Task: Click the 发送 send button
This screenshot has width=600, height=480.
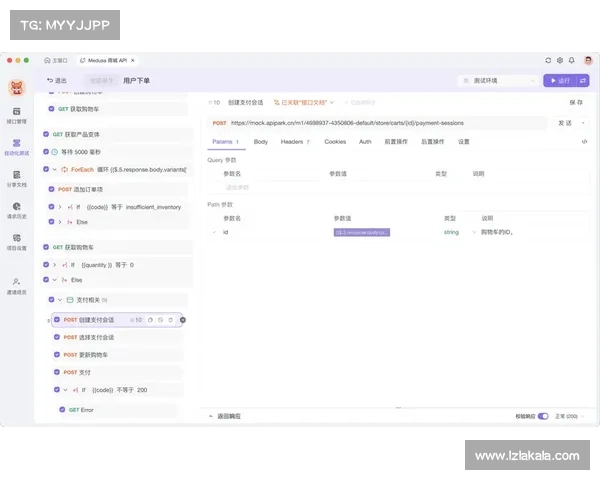Action: coord(565,123)
